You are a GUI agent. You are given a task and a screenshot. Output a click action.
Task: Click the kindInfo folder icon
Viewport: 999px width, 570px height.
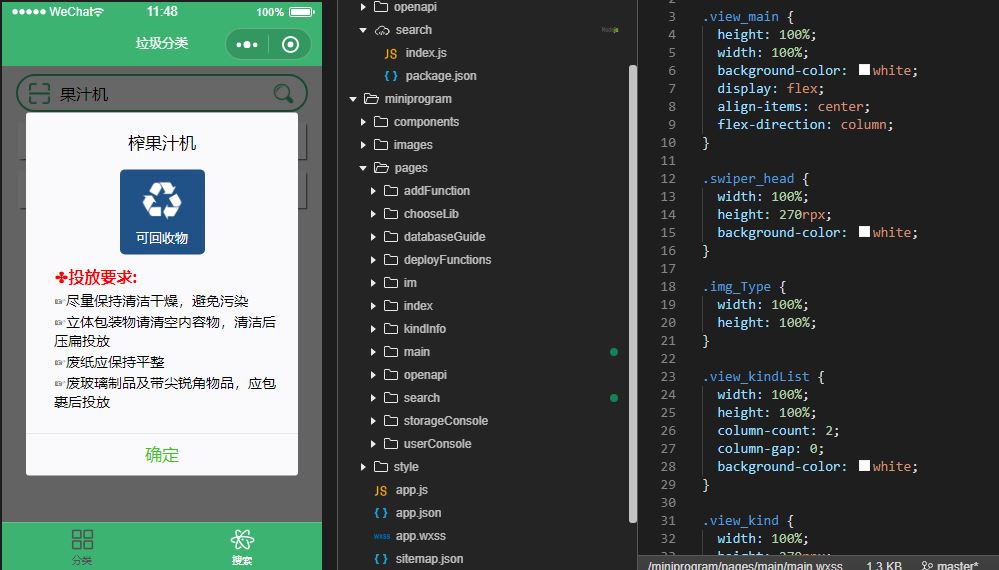pos(391,329)
